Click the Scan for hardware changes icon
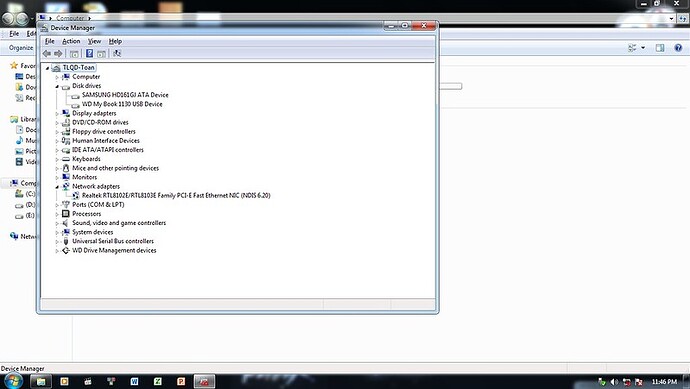The height and width of the screenshot is (389, 690). click(117, 53)
